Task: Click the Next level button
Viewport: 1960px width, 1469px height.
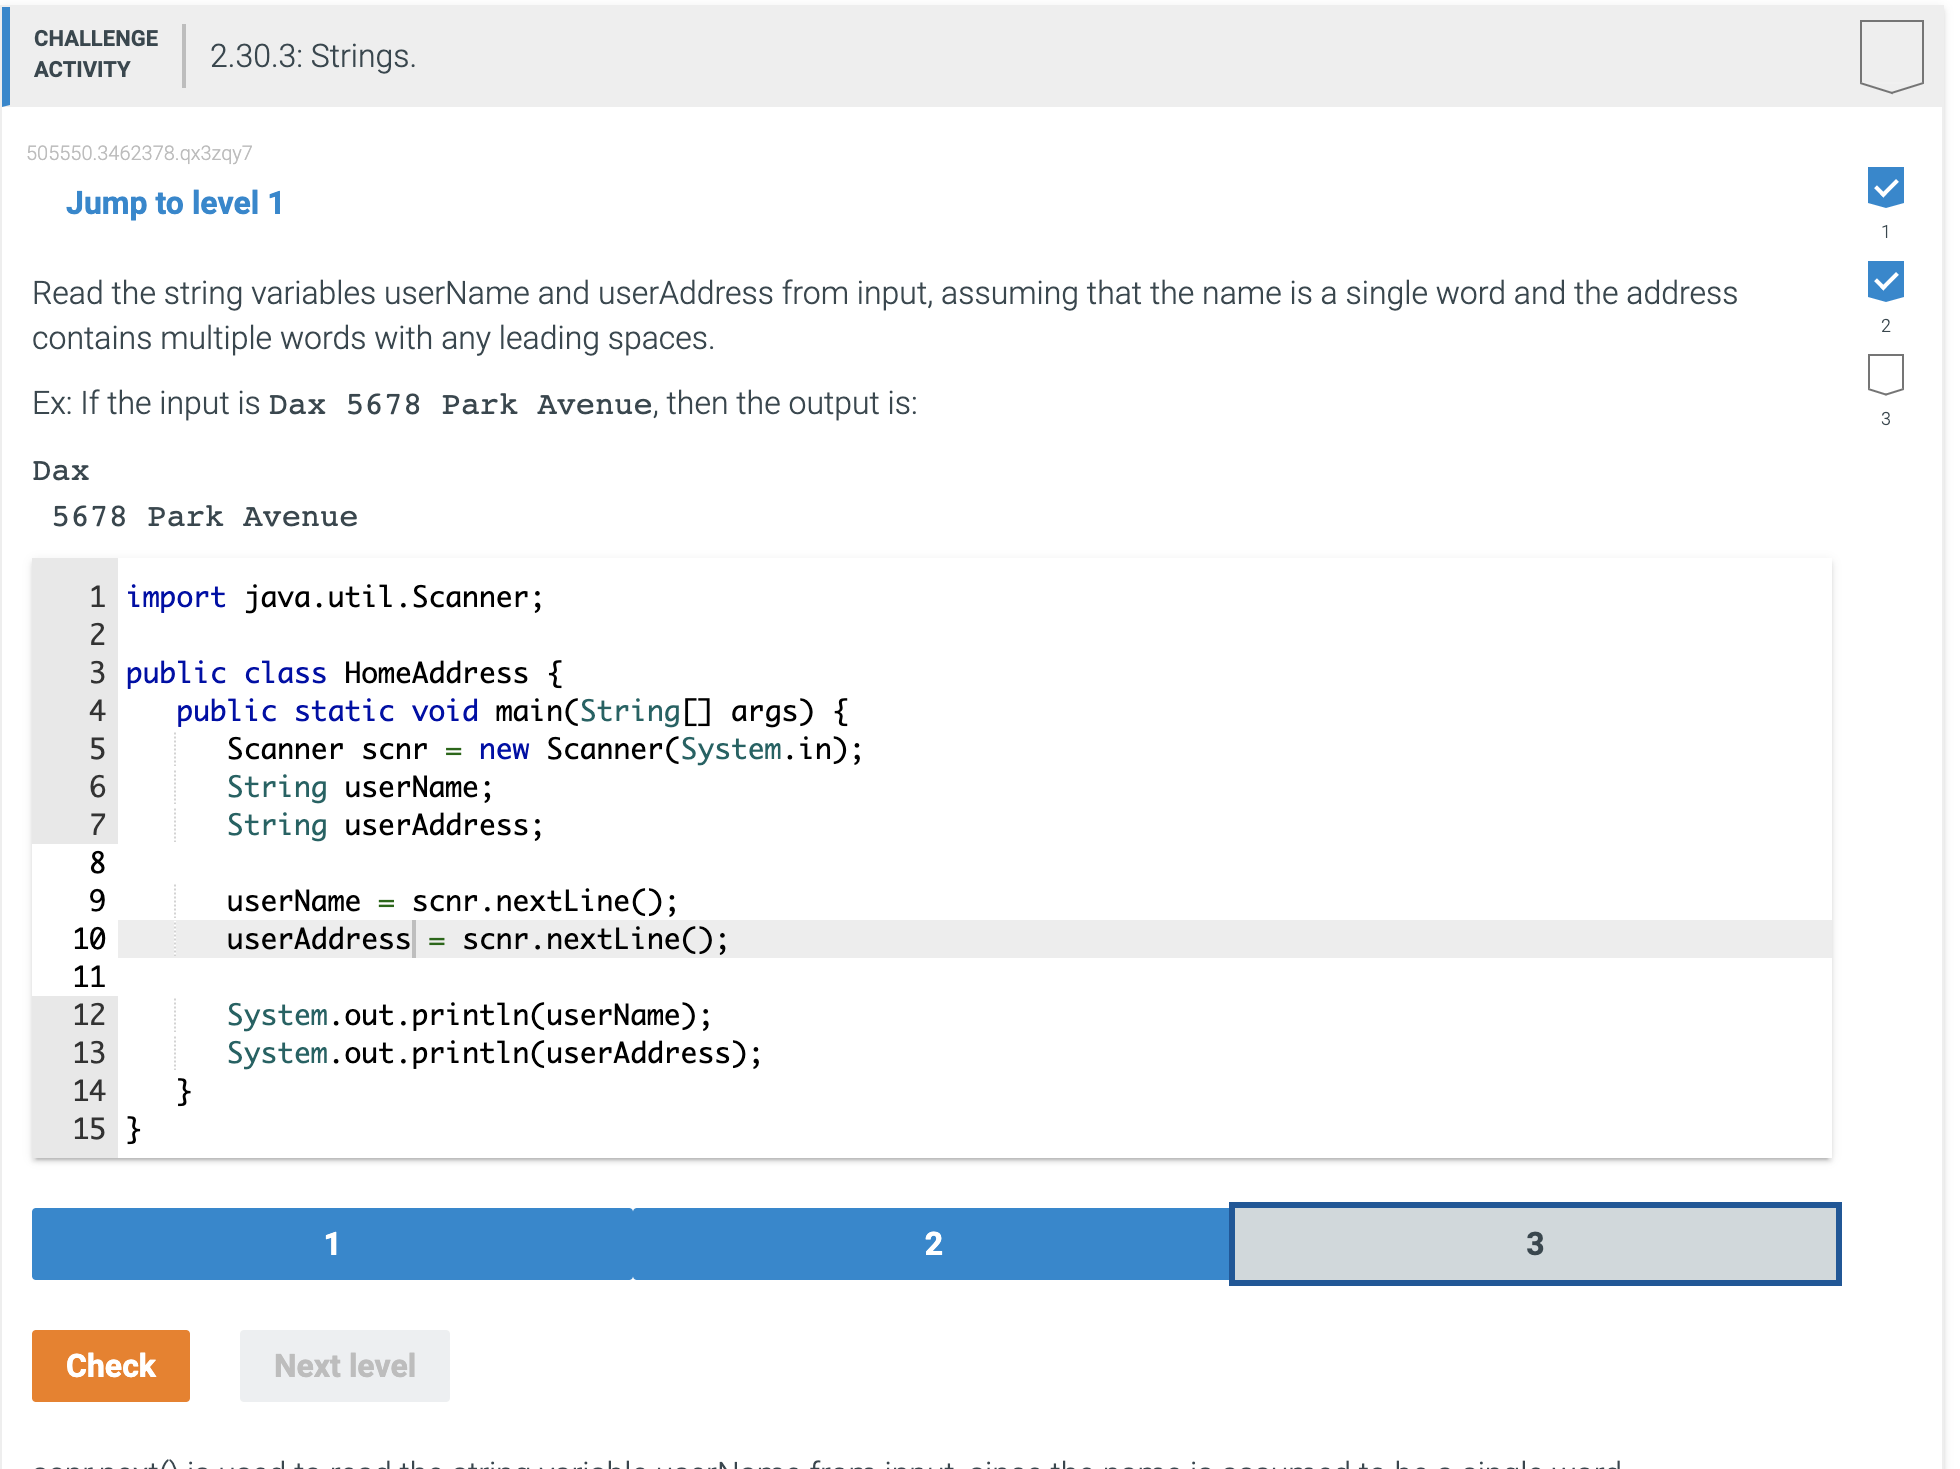Action: (x=344, y=1365)
